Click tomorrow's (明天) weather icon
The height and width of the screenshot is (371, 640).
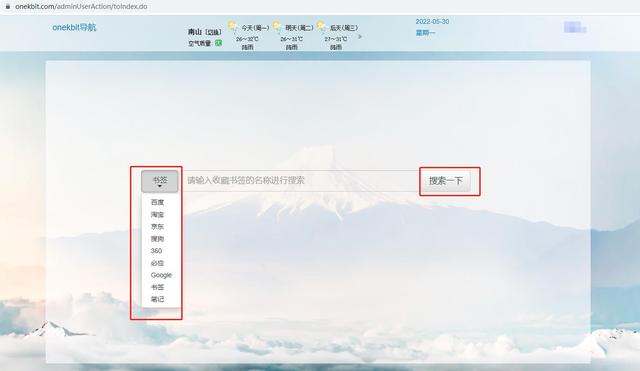(277, 27)
